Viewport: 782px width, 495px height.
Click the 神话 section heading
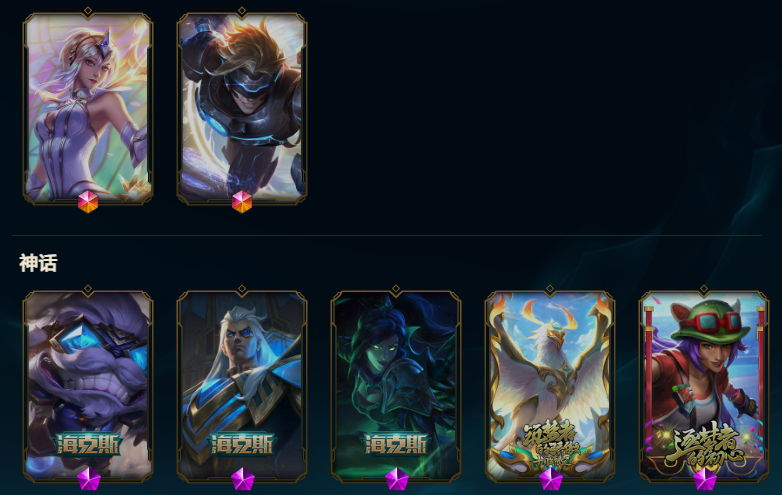click(x=38, y=263)
